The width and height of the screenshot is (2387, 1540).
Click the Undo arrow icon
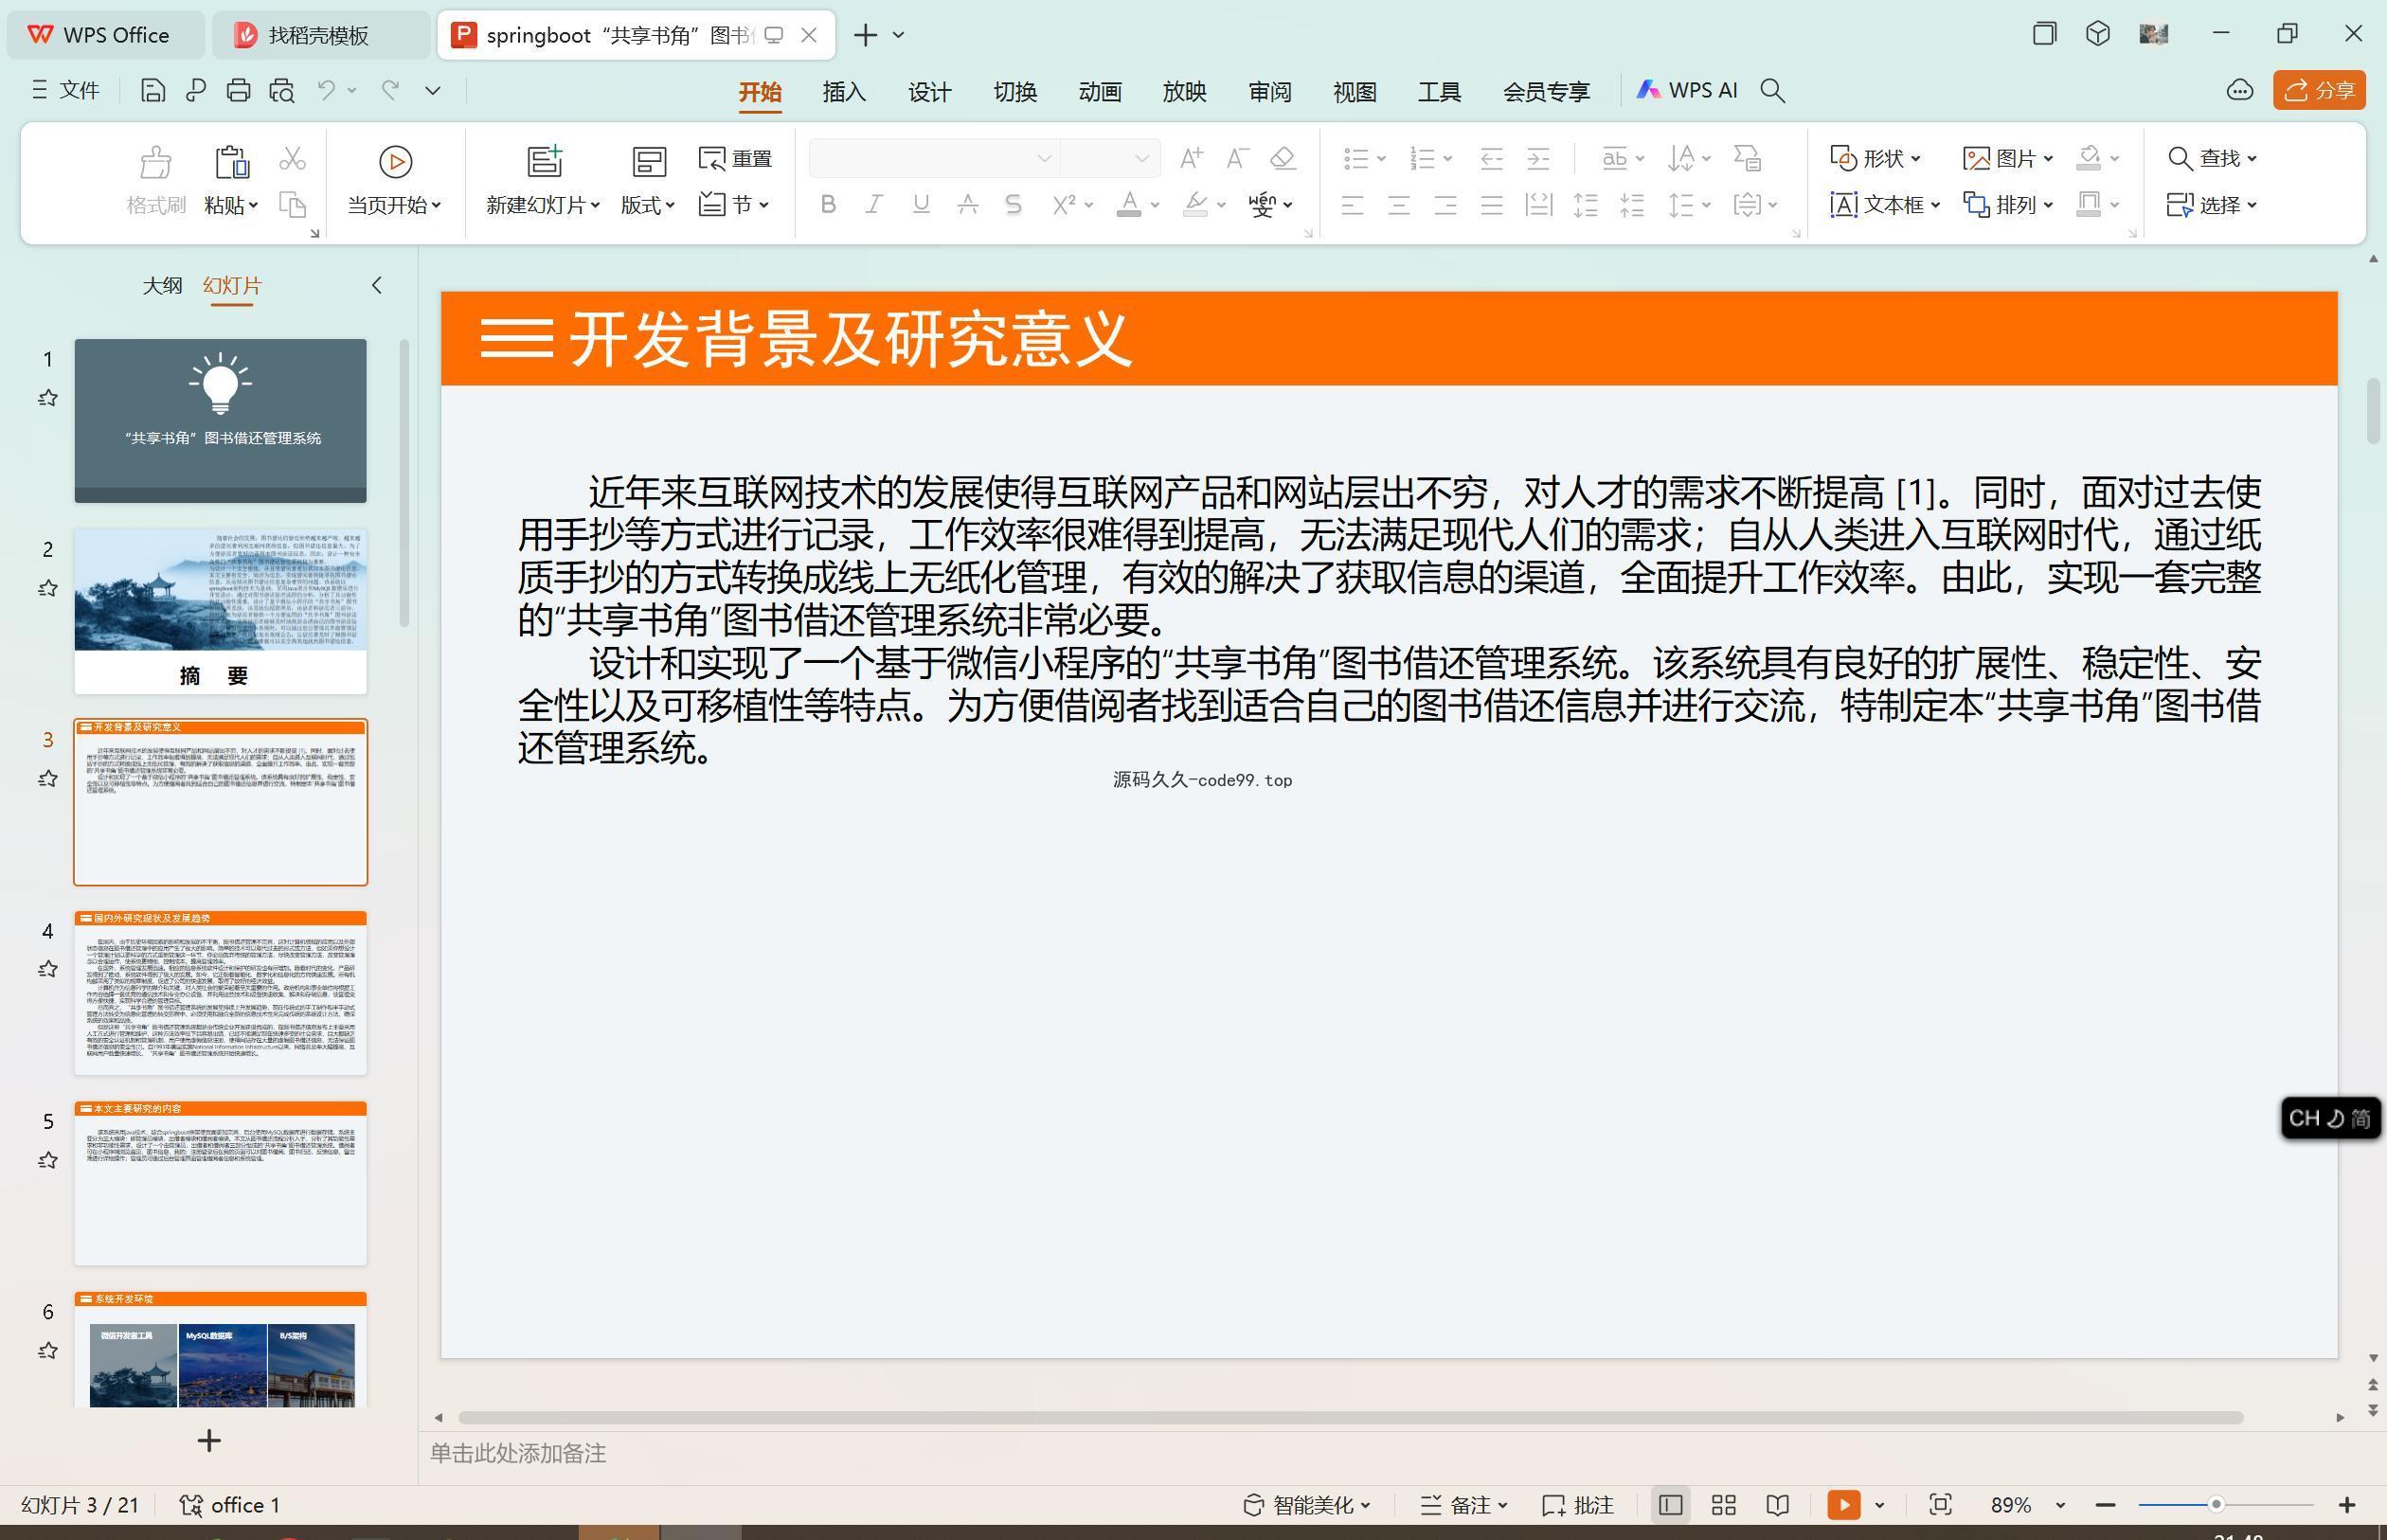[x=326, y=91]
